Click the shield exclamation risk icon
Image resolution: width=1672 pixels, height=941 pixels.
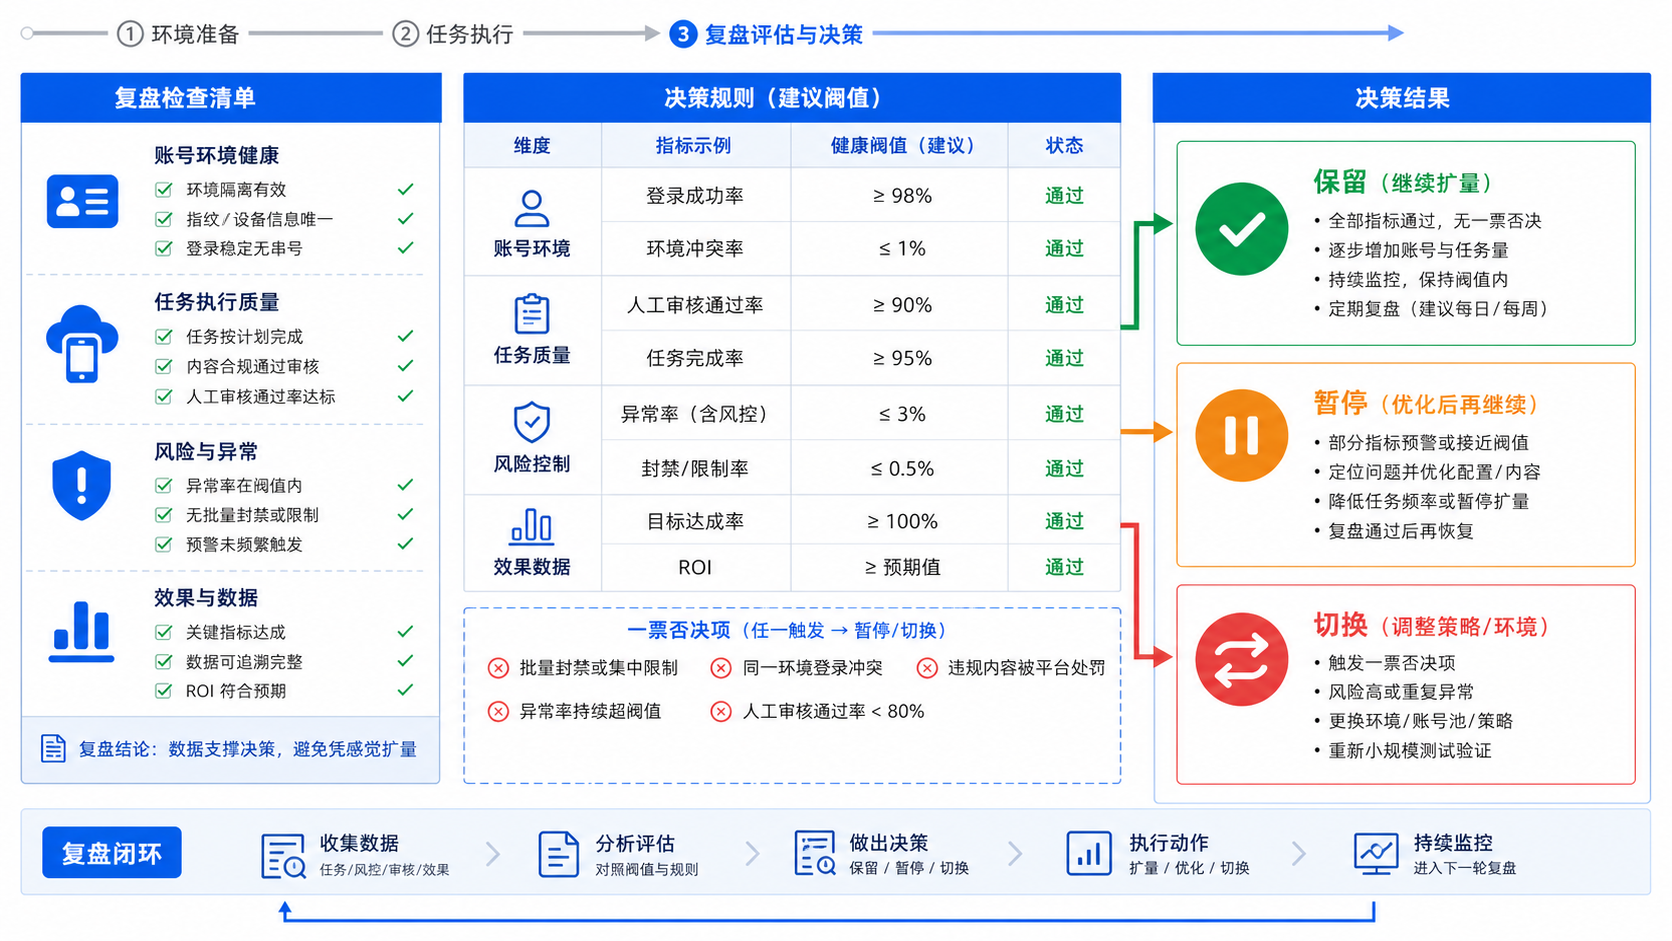(x=81, y=485)
